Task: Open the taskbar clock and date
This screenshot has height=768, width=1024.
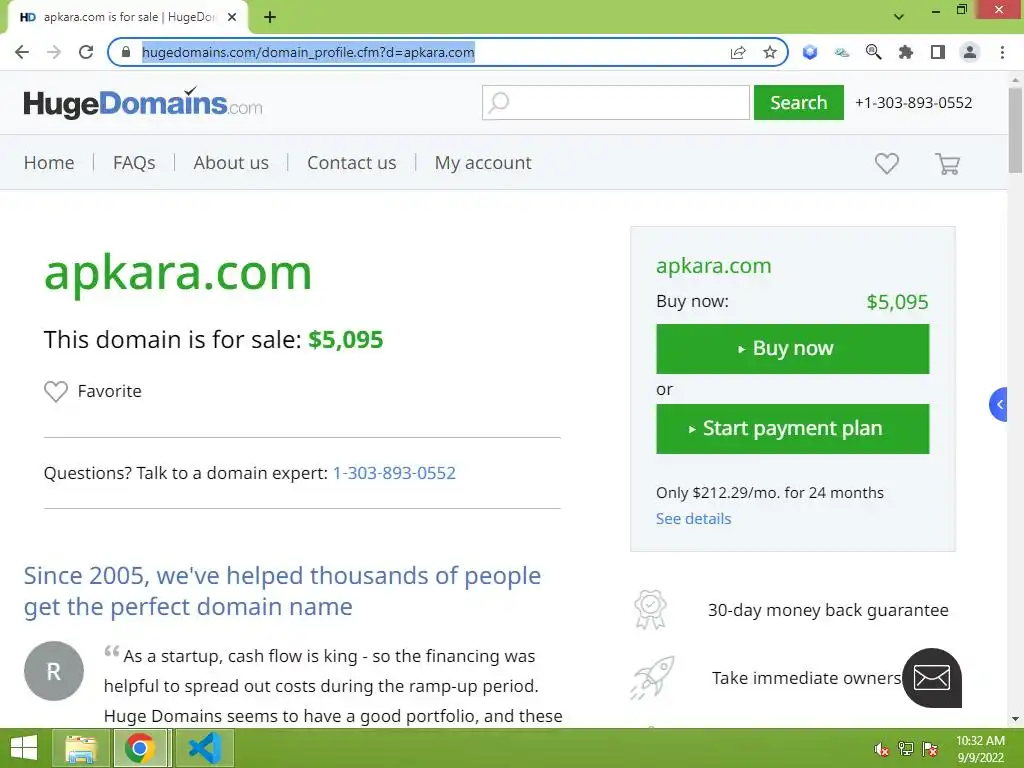Action: (980, 749)
